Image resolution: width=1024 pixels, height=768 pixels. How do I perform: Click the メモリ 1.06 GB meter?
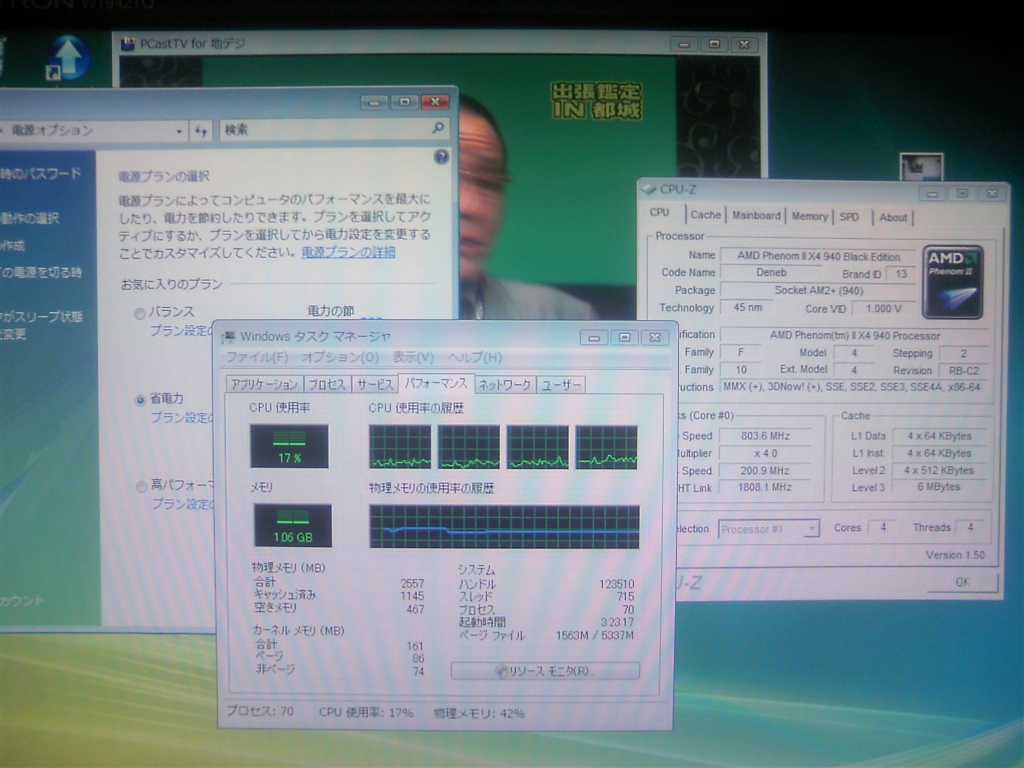(x=293, y=526)
